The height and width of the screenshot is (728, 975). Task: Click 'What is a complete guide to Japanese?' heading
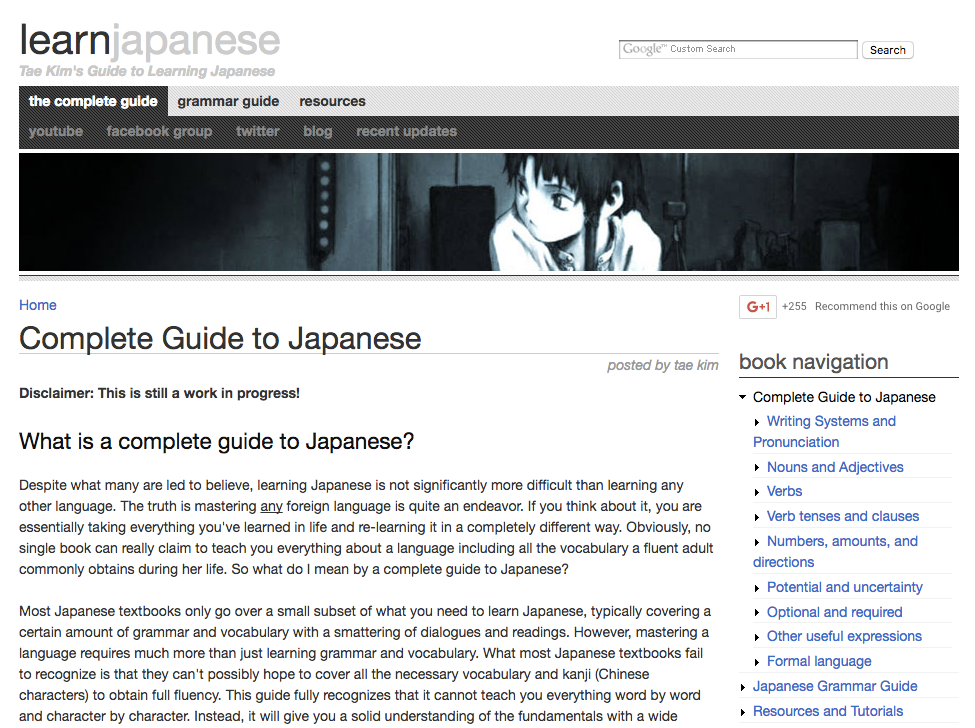point(216,441)
